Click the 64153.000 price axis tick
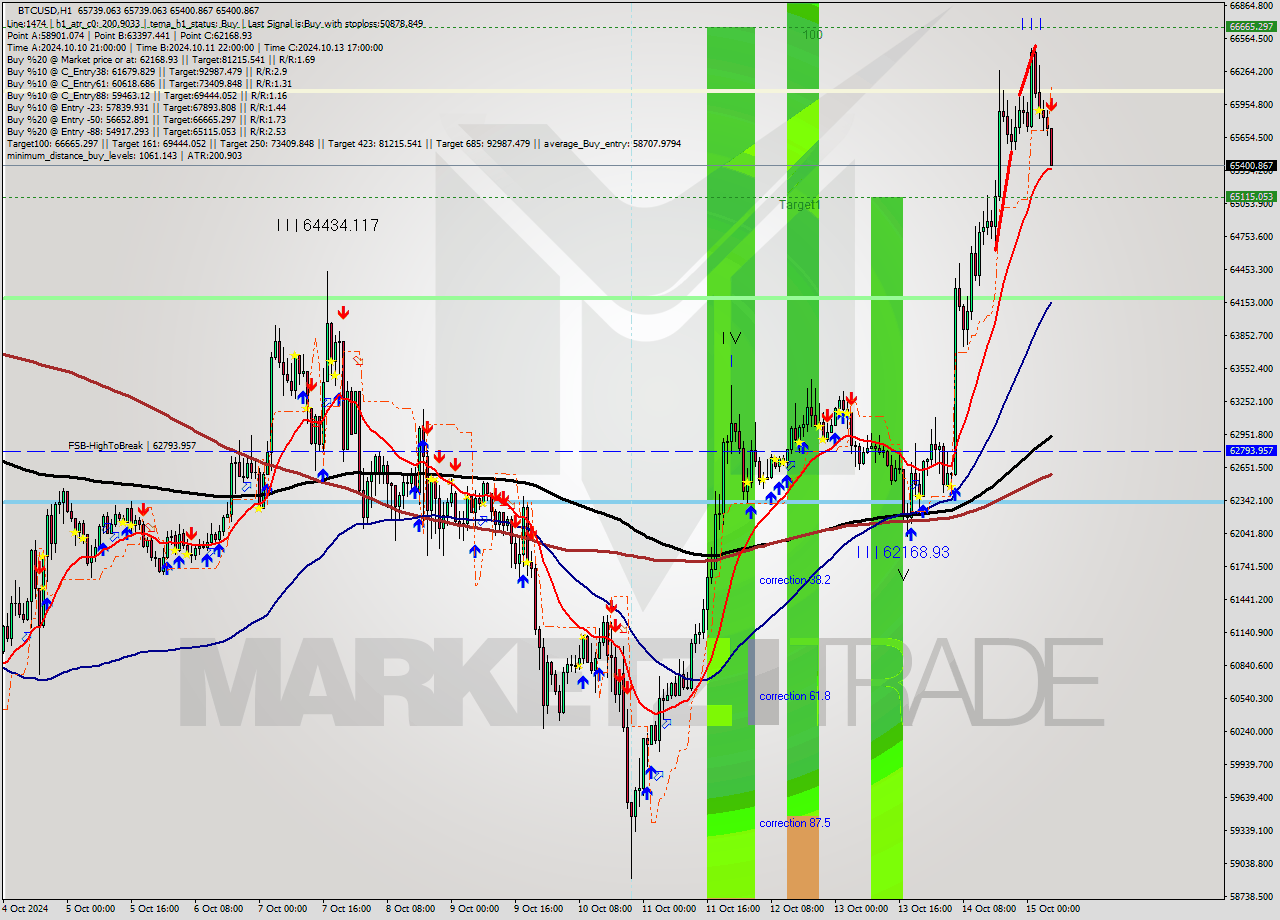This screenshot has height=920, width=1280. tap(1251, 302)
